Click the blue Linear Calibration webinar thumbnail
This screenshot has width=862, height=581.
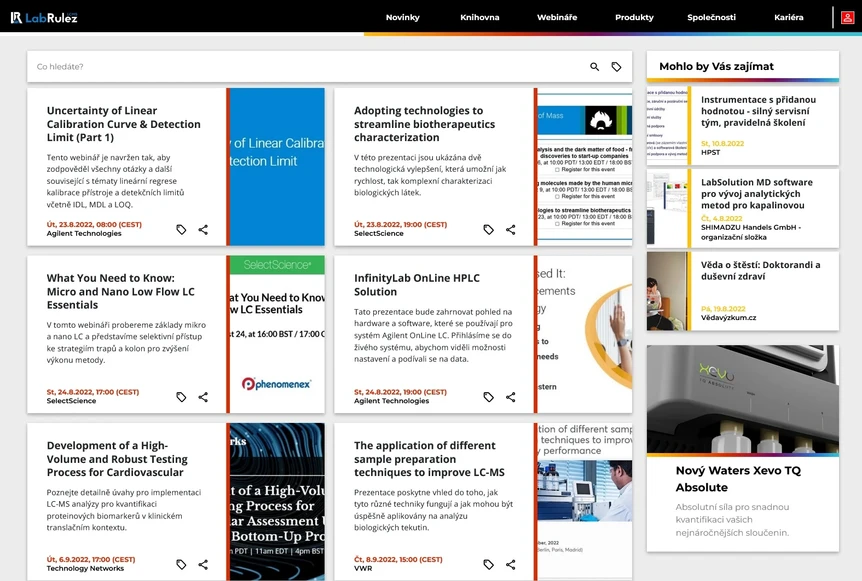(x=277, y=167)
